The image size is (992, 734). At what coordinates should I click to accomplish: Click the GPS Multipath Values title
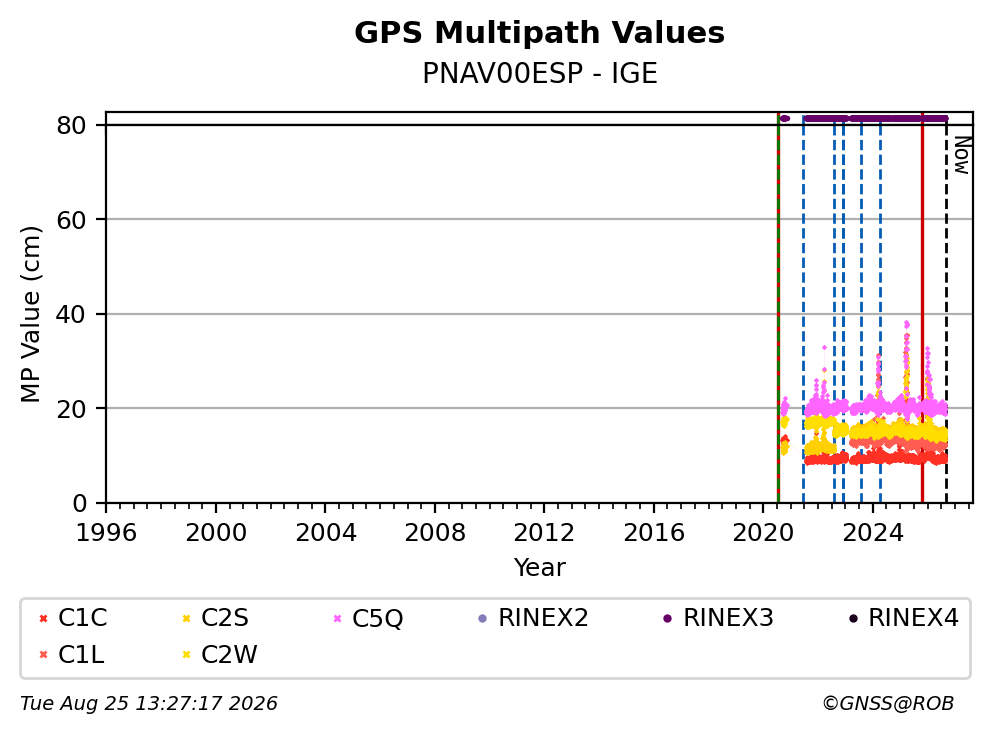[x=540, y=32]
